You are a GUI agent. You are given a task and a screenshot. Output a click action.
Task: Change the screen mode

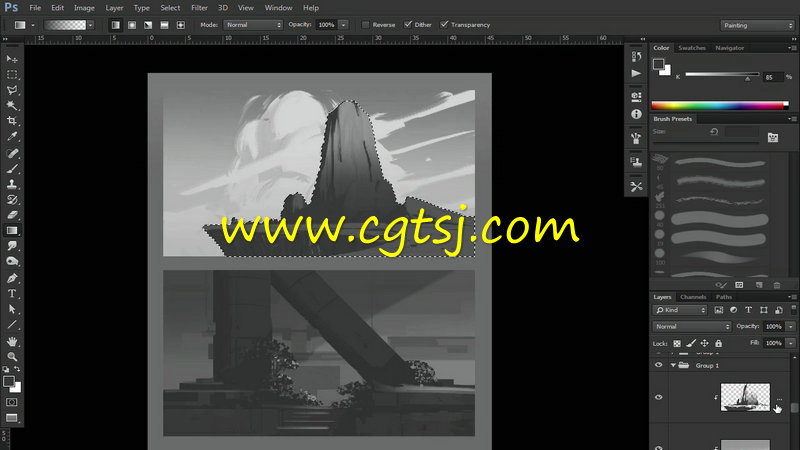[x=12, y=418]
